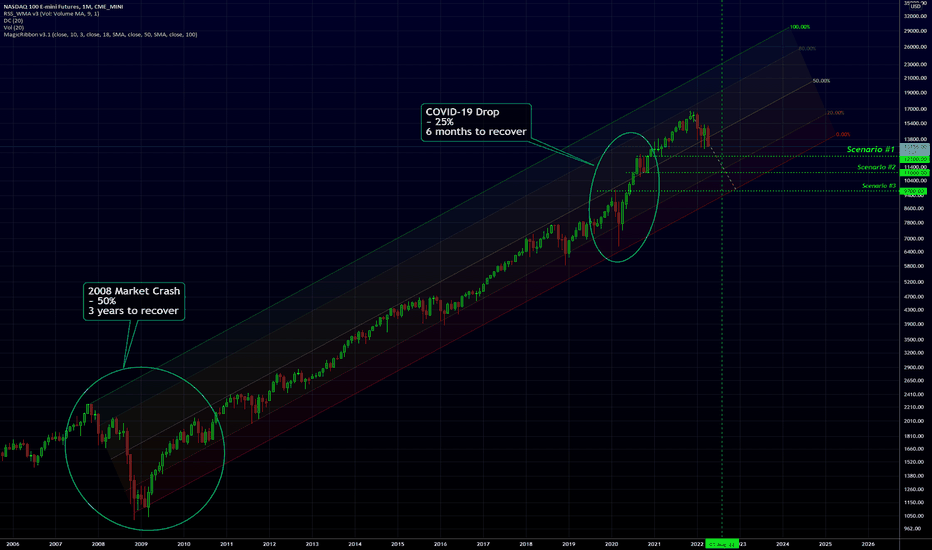This screenshot has height=550, width=932.
Task: Click the 7000.00 price scale value
Action: click(x=914, y=238)
